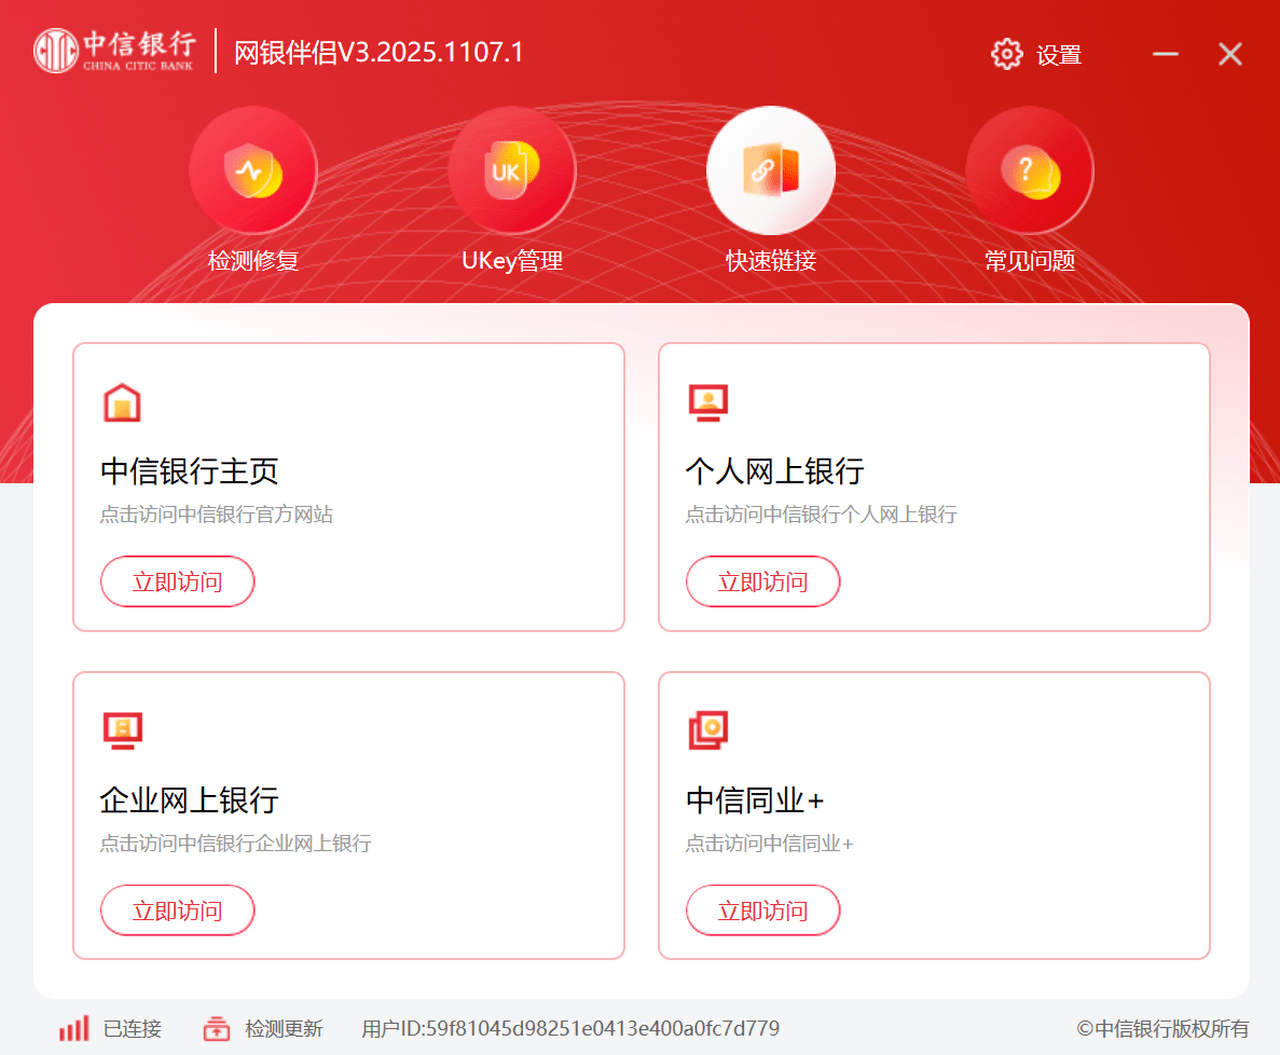The height and width of the screenshot is (1055, 1280).
Task: Click the icon on 企业网上银行 card
Action: [x=121, y=729]
